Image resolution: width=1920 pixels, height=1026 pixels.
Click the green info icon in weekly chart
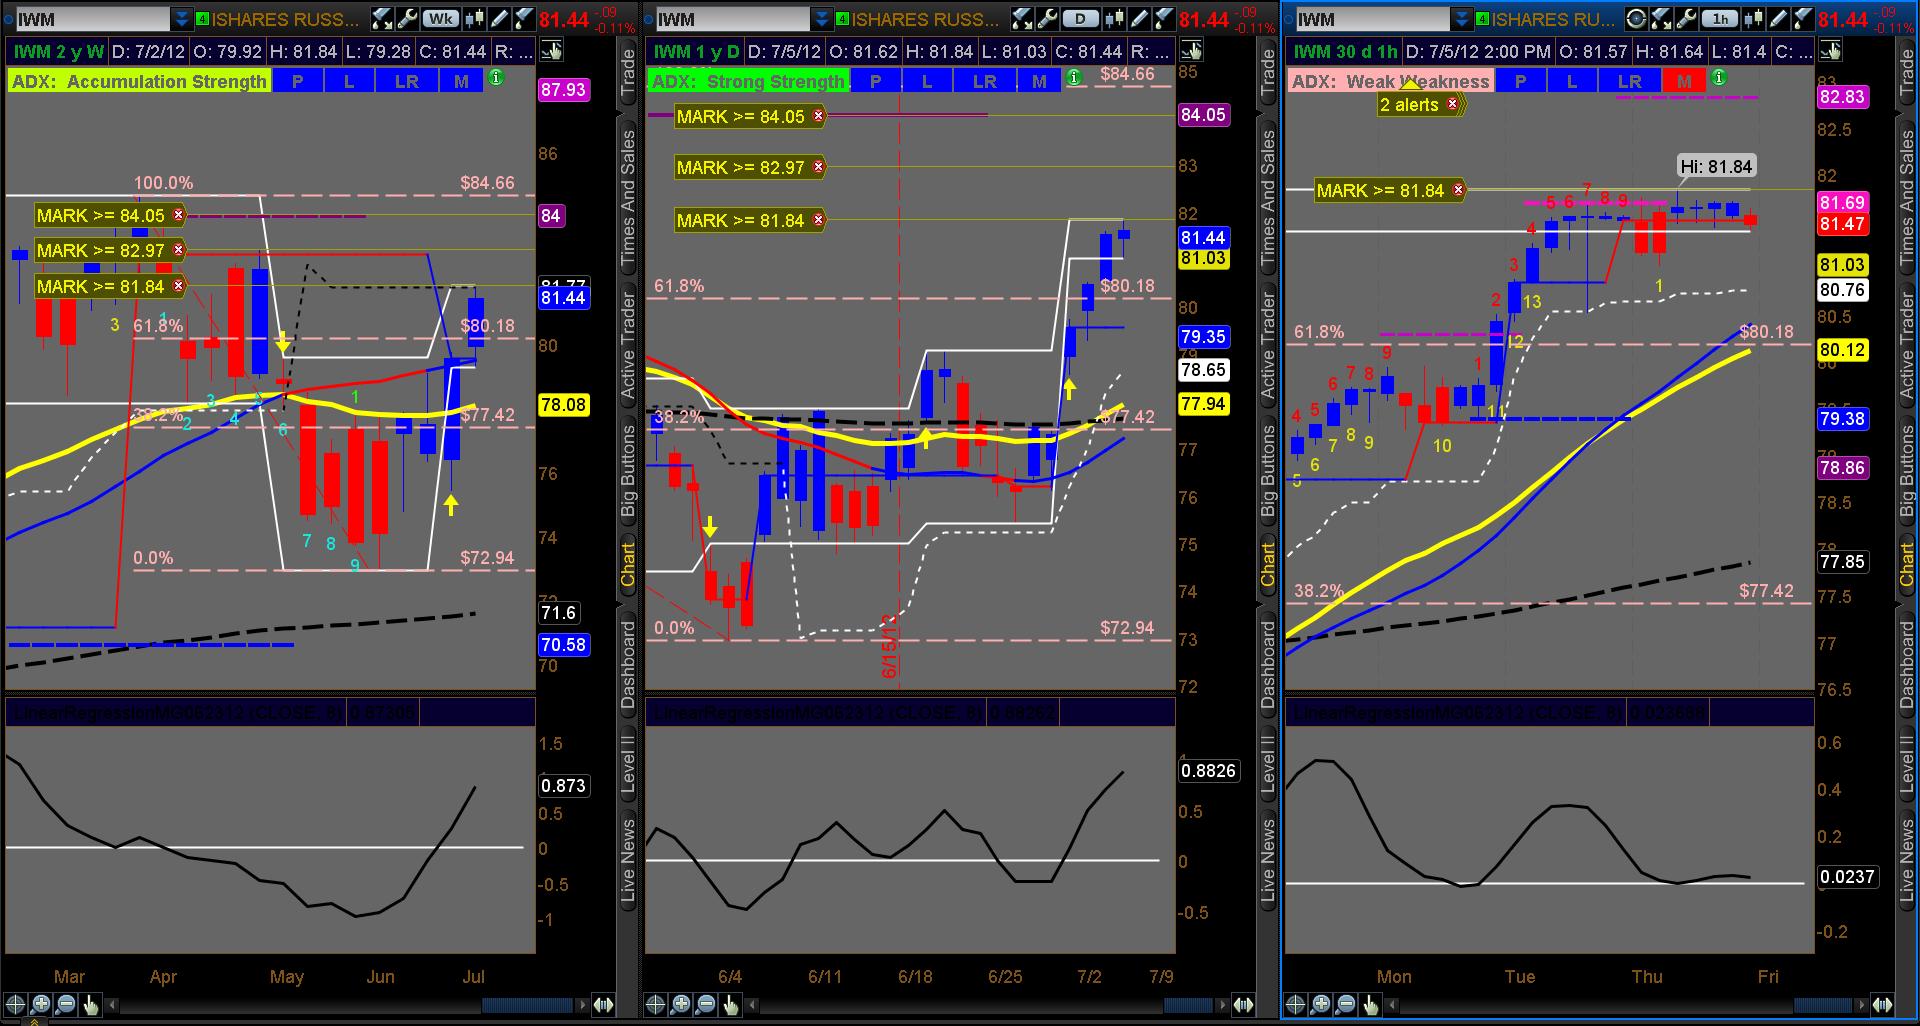497,77
